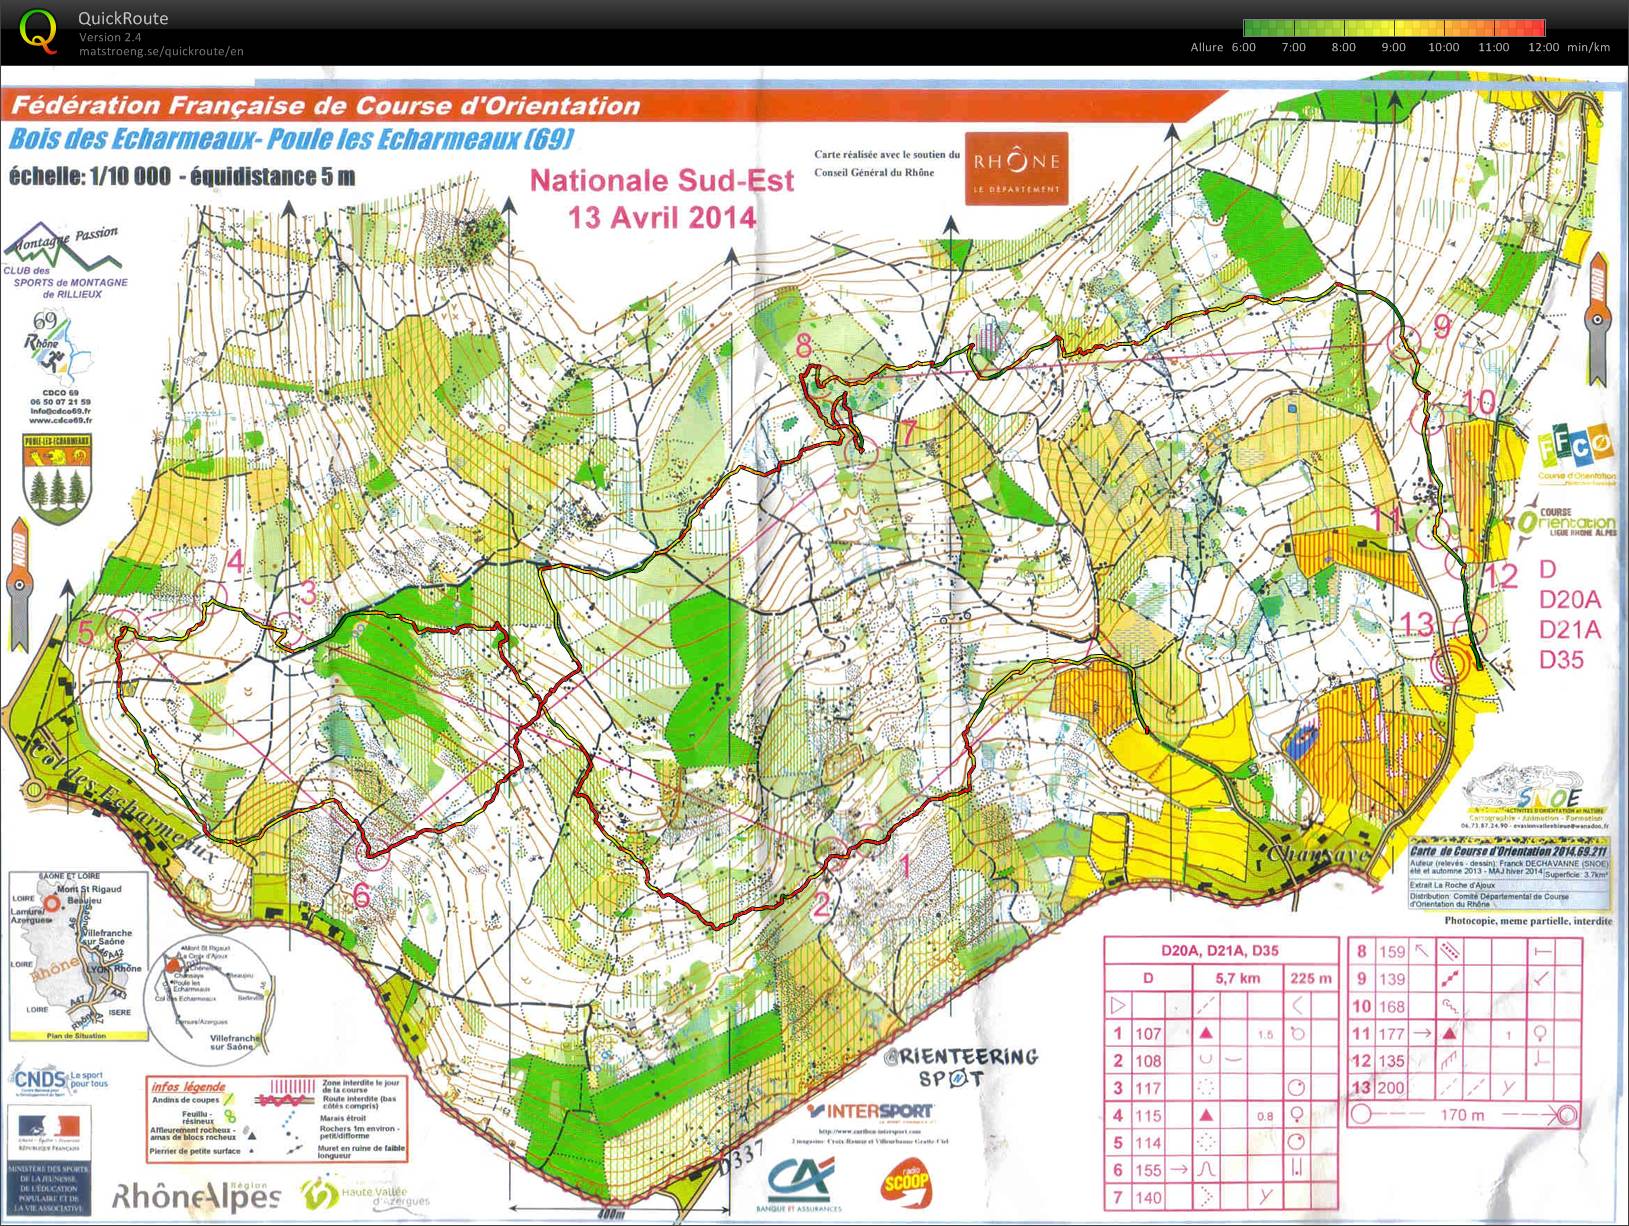Click the Haute Vallée d'Azergues logo
The height and width of the screenshot is (1226, 1629).
pyautogui.click(x=365, y=1193)
